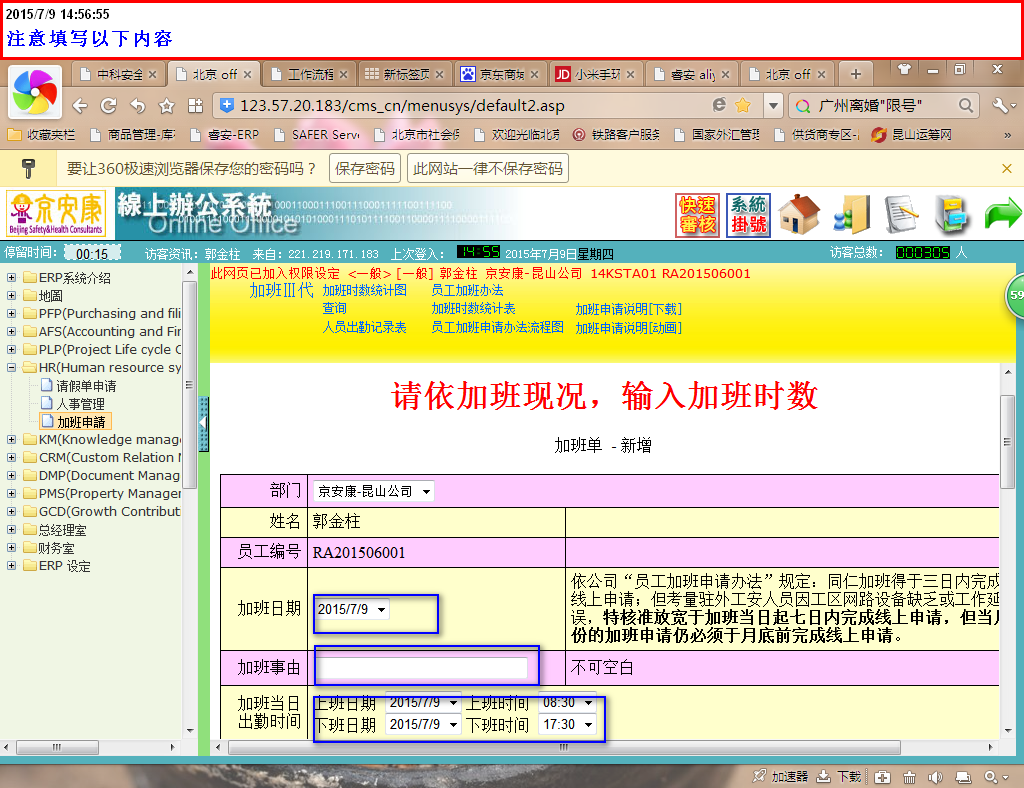Switch to the 京东商城 browser tab
The width and height of the screenshot is (1024, 788).
click(500, 74)
